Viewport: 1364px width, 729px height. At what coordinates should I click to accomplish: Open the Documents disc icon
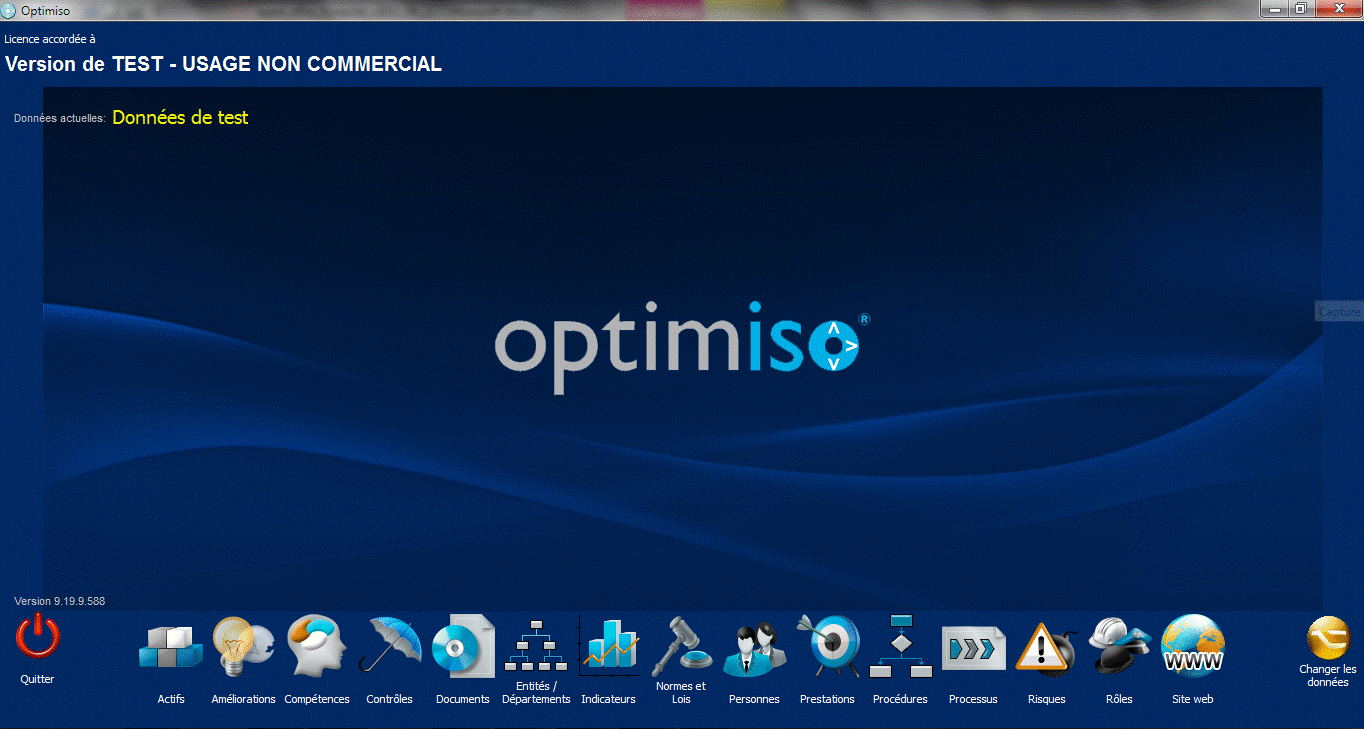463,646
